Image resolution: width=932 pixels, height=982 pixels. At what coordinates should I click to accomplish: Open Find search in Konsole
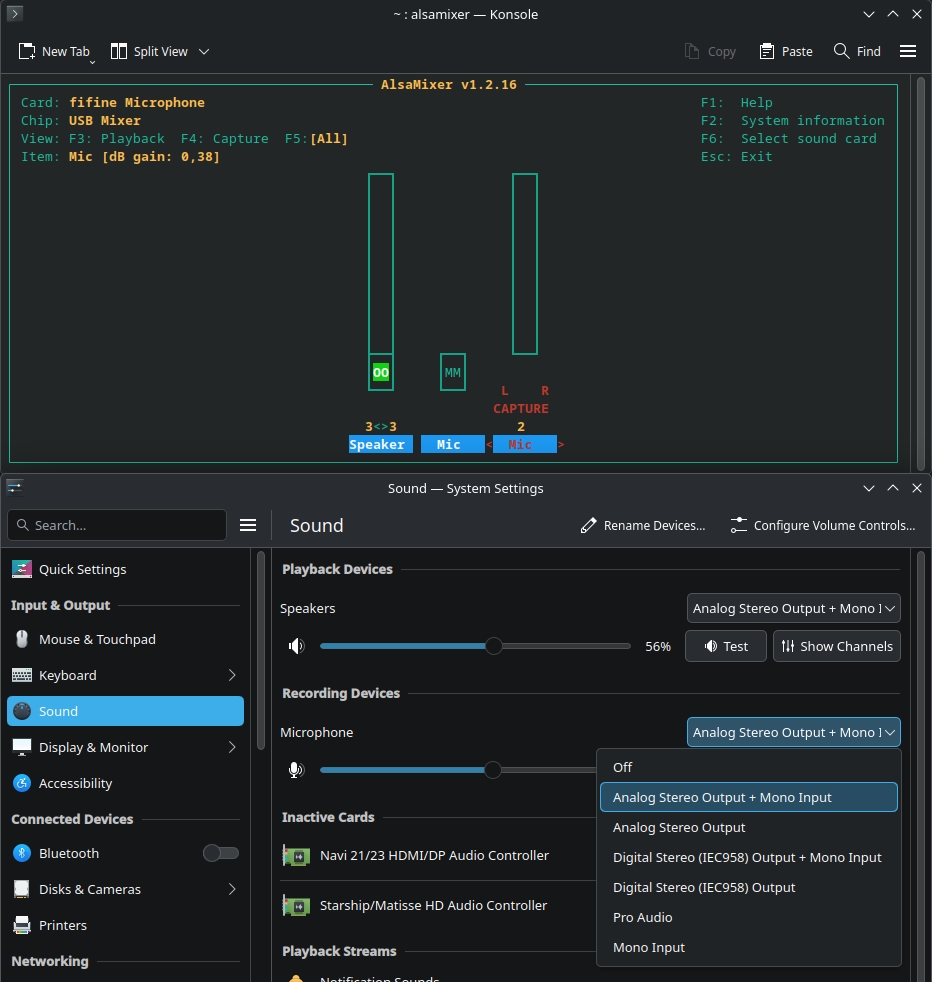click(x=857, y=51)
